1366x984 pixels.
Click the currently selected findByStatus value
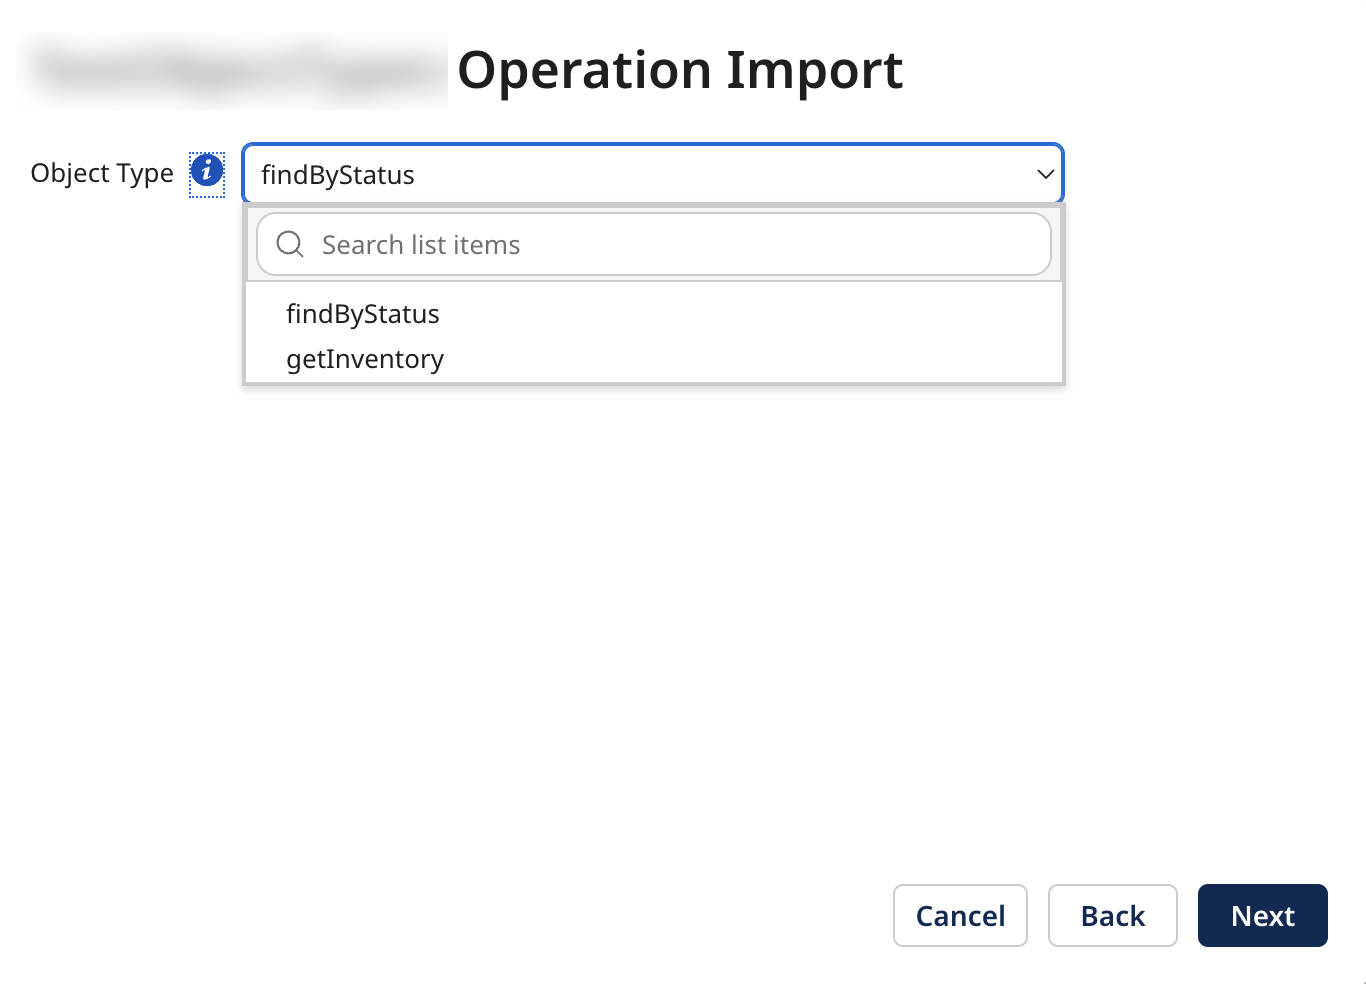(x=336, y=174)
